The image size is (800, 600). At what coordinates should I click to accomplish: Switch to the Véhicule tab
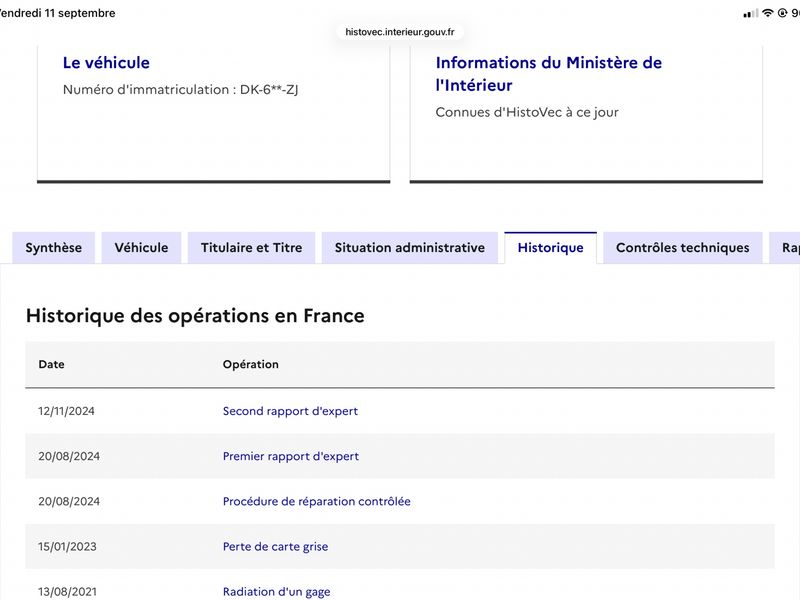141,248
